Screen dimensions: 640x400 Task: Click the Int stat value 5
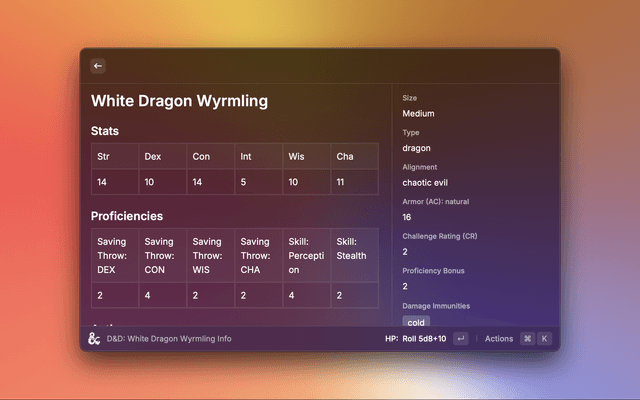243,183
